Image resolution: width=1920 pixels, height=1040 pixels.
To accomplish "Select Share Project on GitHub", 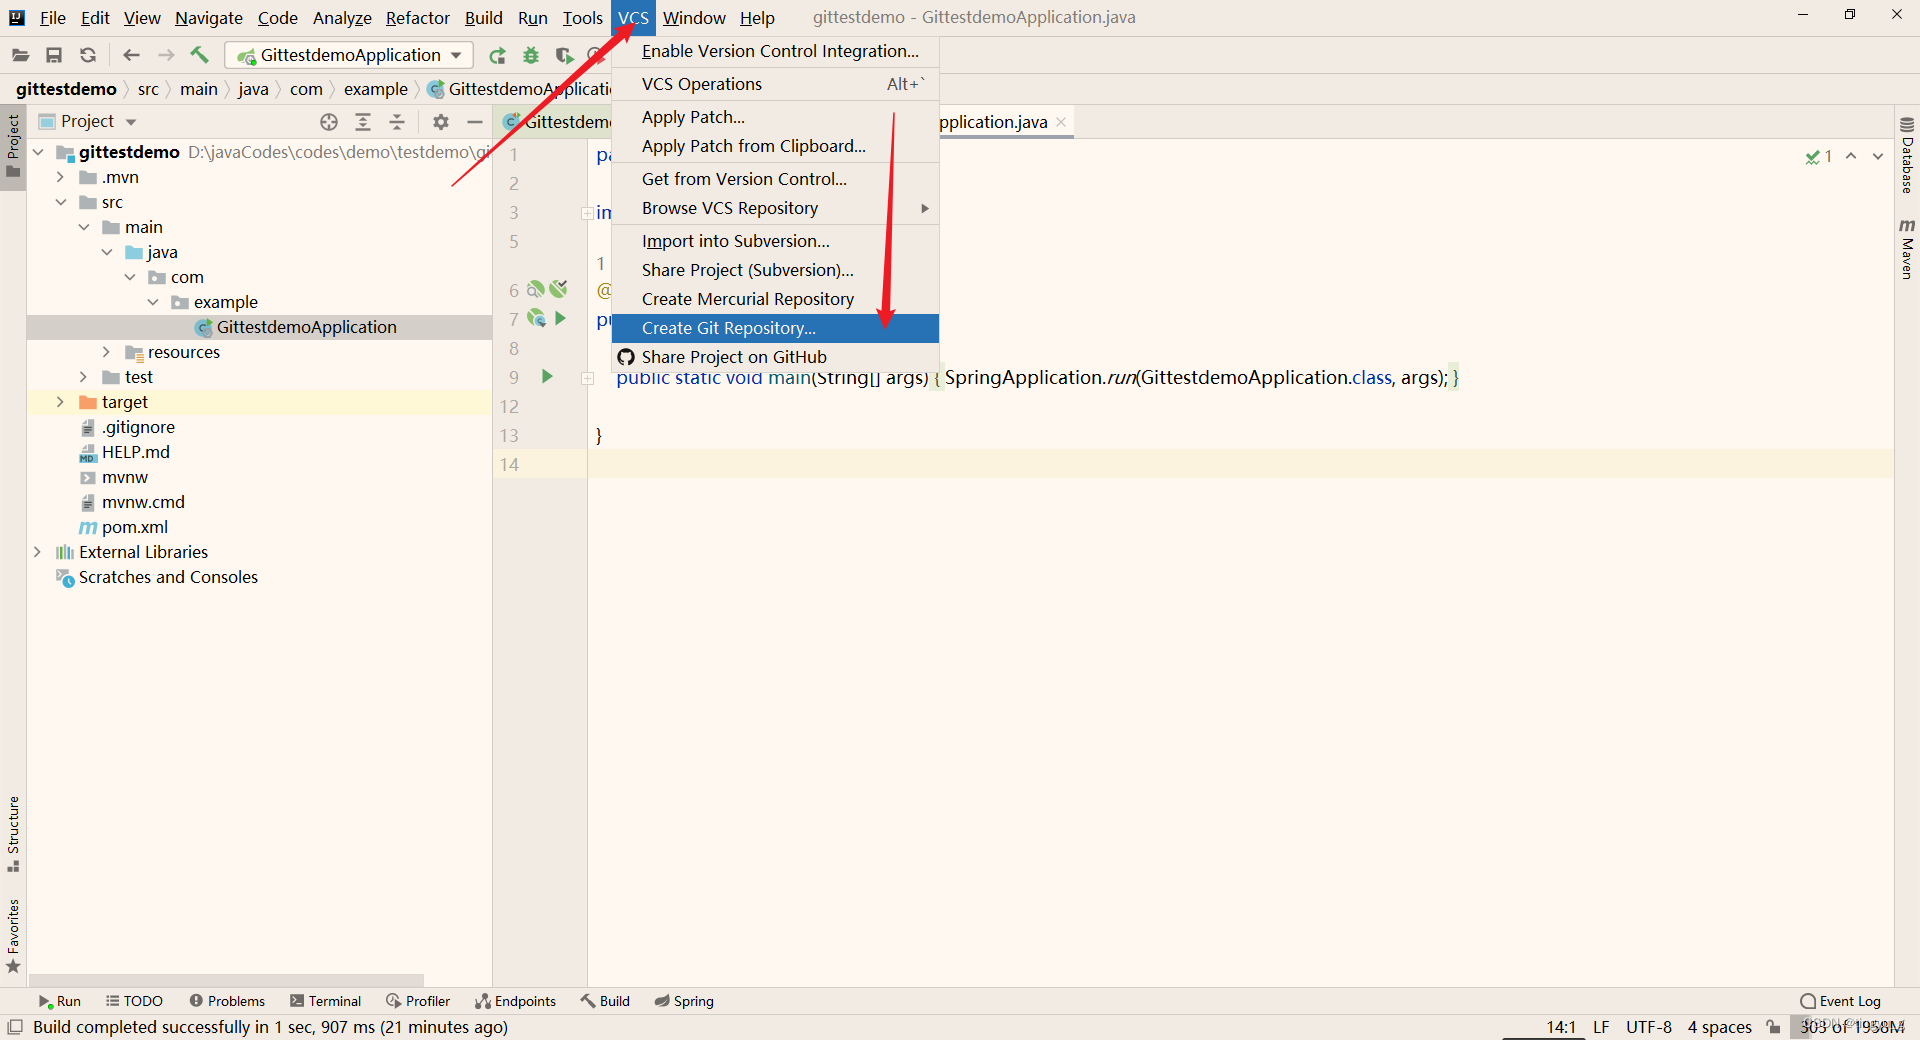I will [x=775, y=357].
